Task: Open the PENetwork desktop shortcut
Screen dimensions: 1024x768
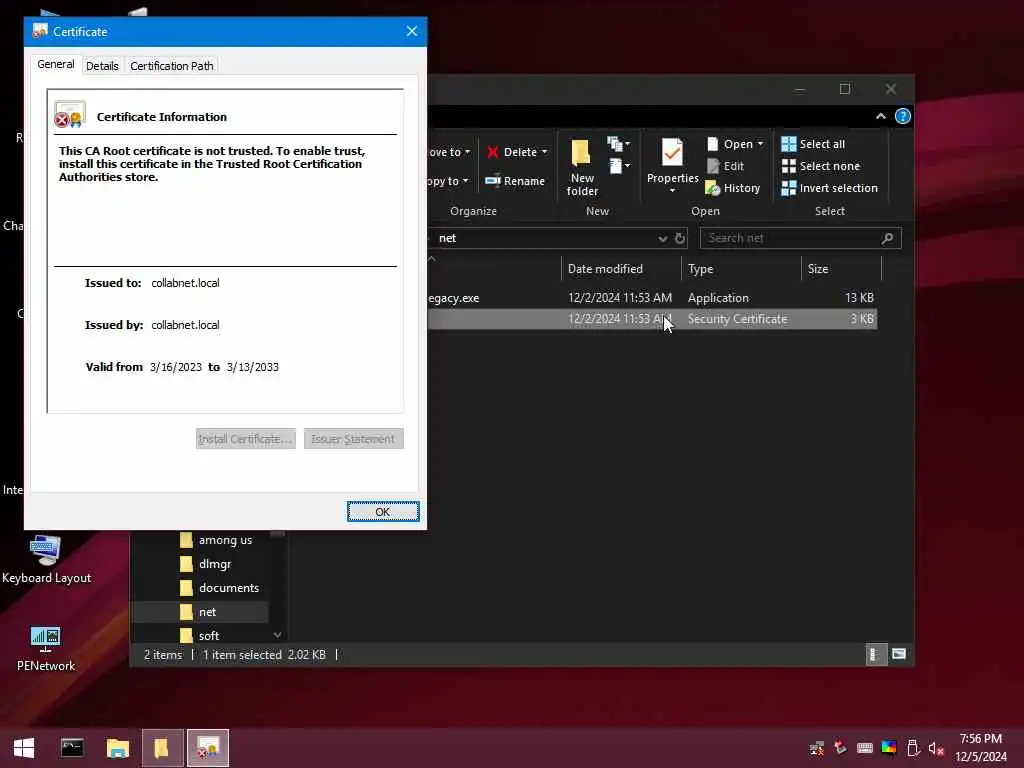Action: tap(46, 648)
